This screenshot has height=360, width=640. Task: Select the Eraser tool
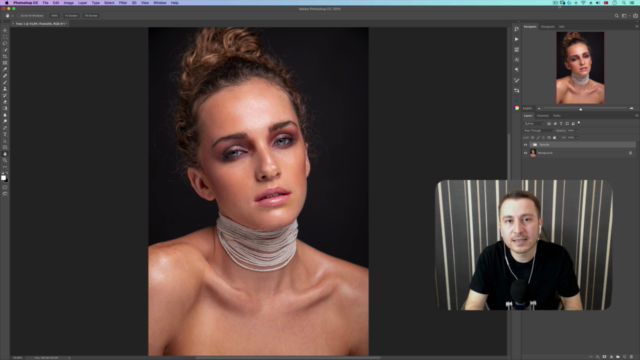pos(5,102)
